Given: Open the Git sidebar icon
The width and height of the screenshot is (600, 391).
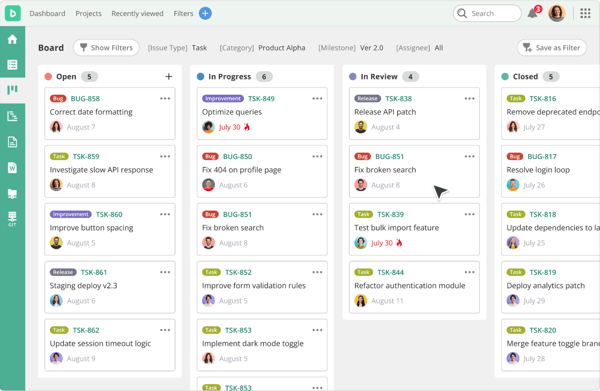Looking at the screenshot, I should 12,219.
